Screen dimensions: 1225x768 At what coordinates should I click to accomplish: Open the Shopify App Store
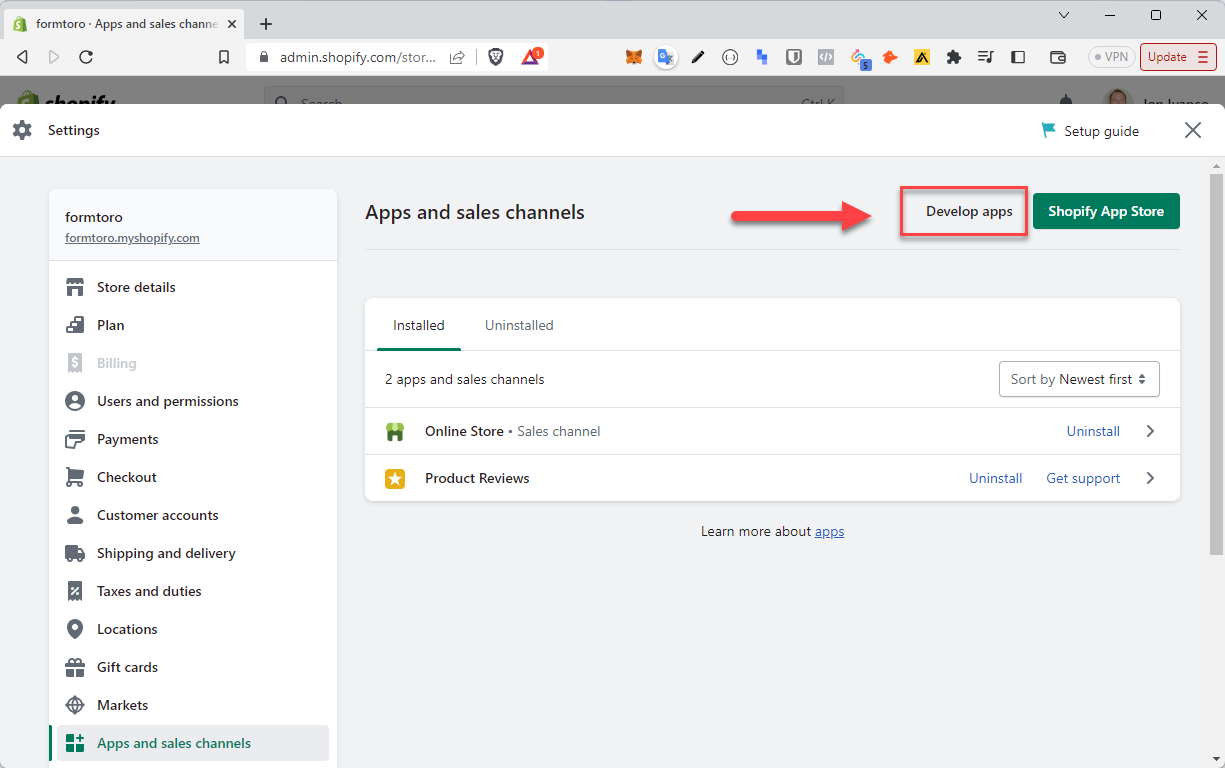[1106, 211]
